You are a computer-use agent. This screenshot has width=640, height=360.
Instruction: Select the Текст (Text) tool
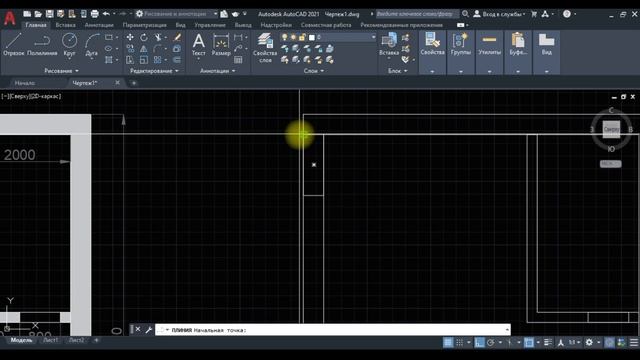pos(199,44)
